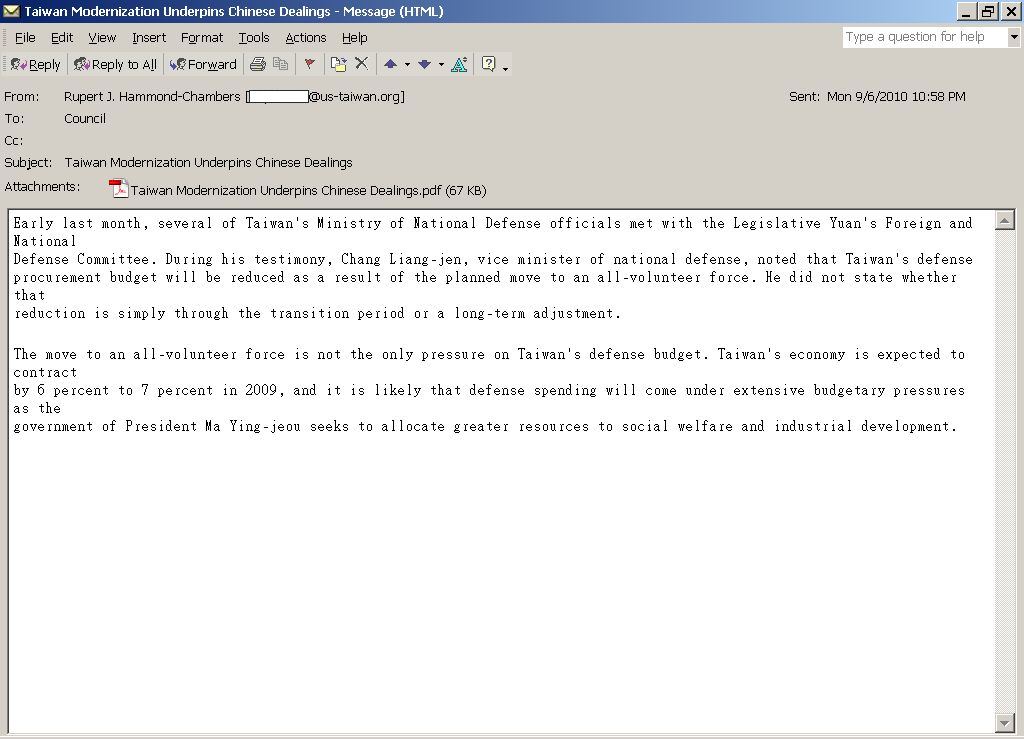The width and height of the screenshot is (1024, 739).
Task: Open the next item dropdown arrow
Action: 441,65
